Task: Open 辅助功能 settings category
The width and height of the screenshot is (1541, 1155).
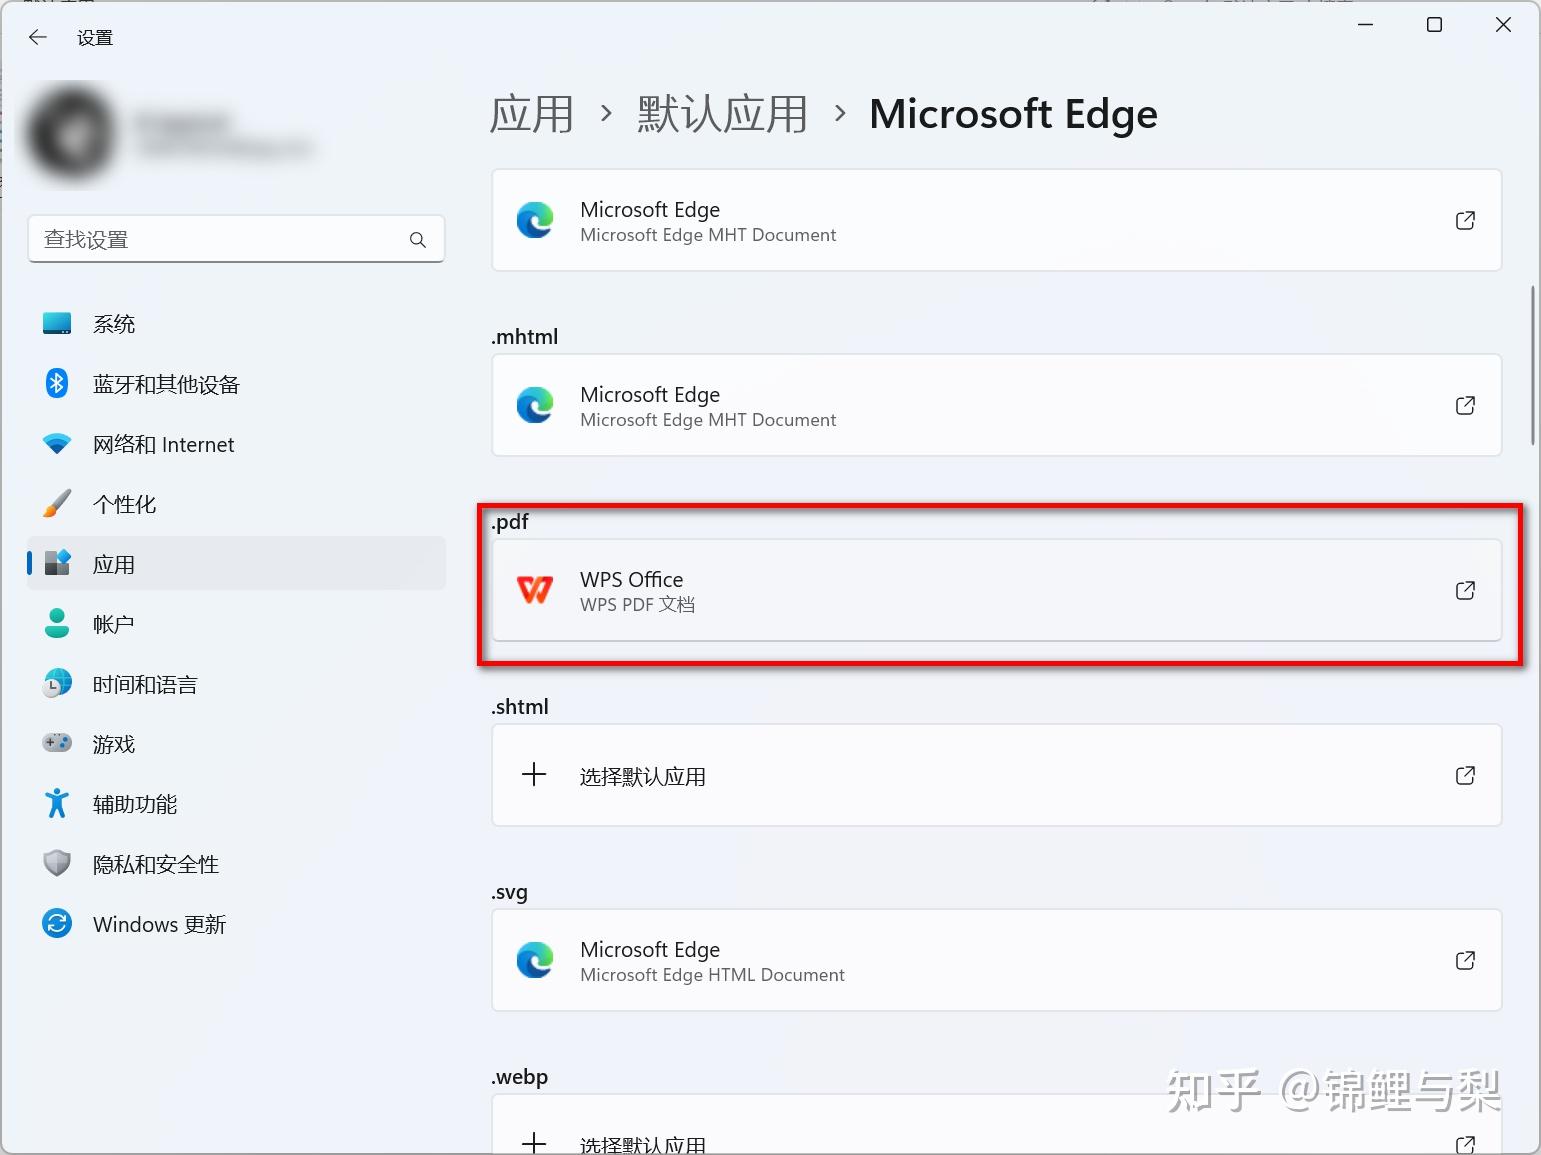Action: [236, 804]
